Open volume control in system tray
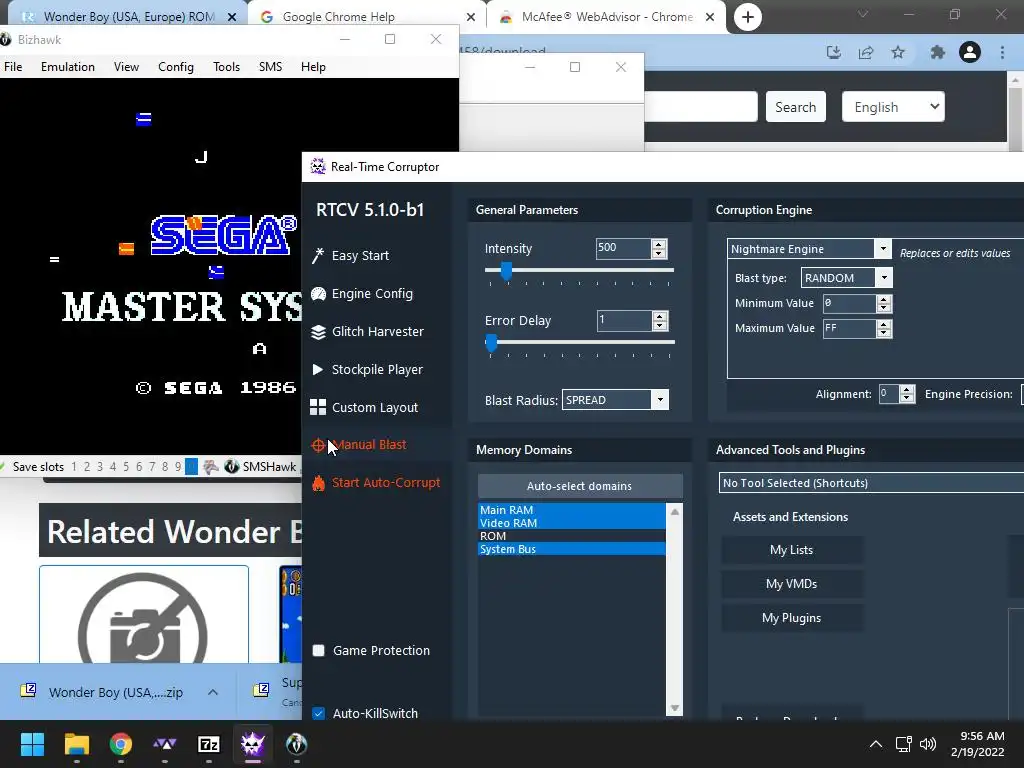 [927, 744]
